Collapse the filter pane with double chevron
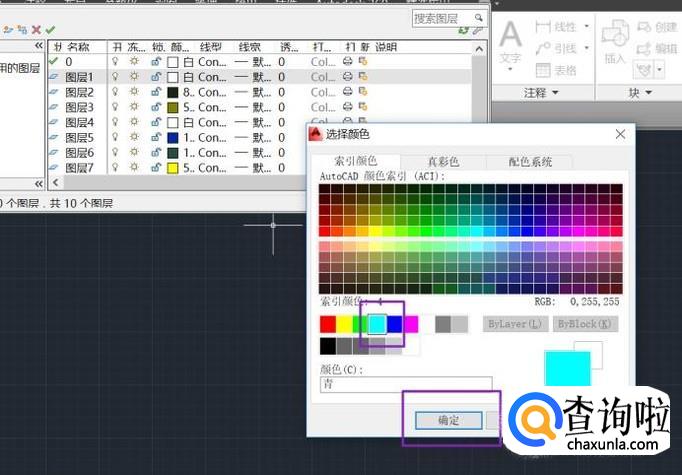Screen dimensions: 682x475 point(38,46)
